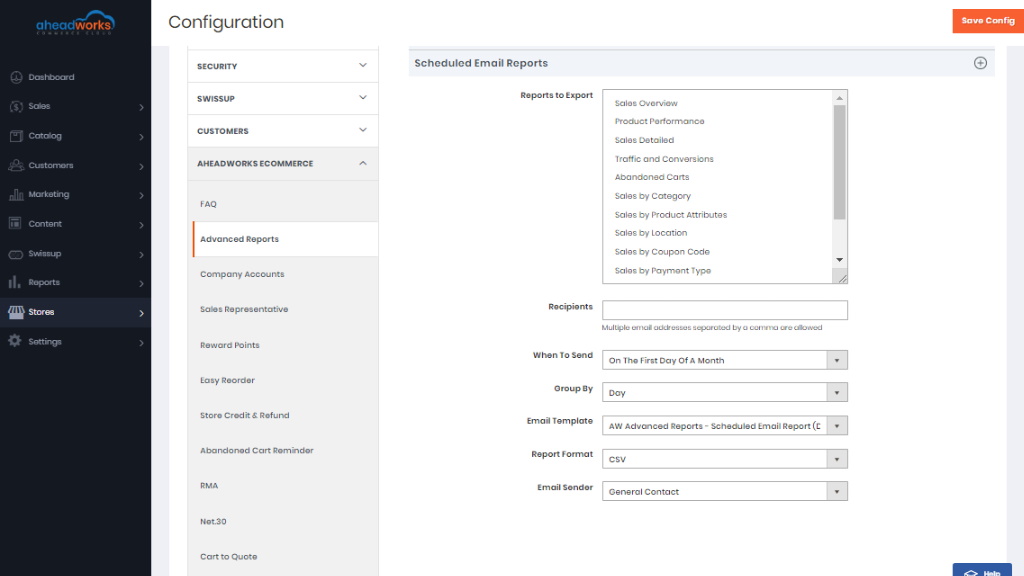Expand the SWISSUP config section
Viewport: 1024px width, 576px height.
(x=283, y=99)
